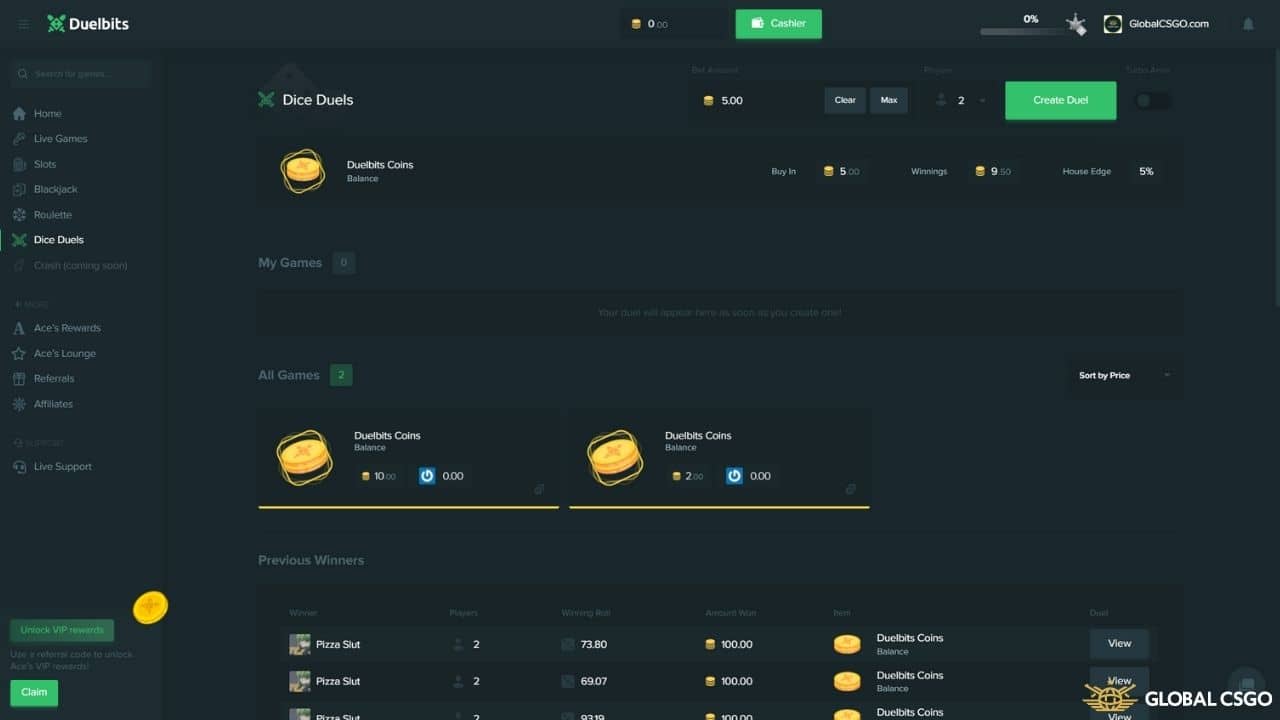Select Dice Duels in sidebar
This screenshot has width=1280, height=720.
[x=58, y=240]
